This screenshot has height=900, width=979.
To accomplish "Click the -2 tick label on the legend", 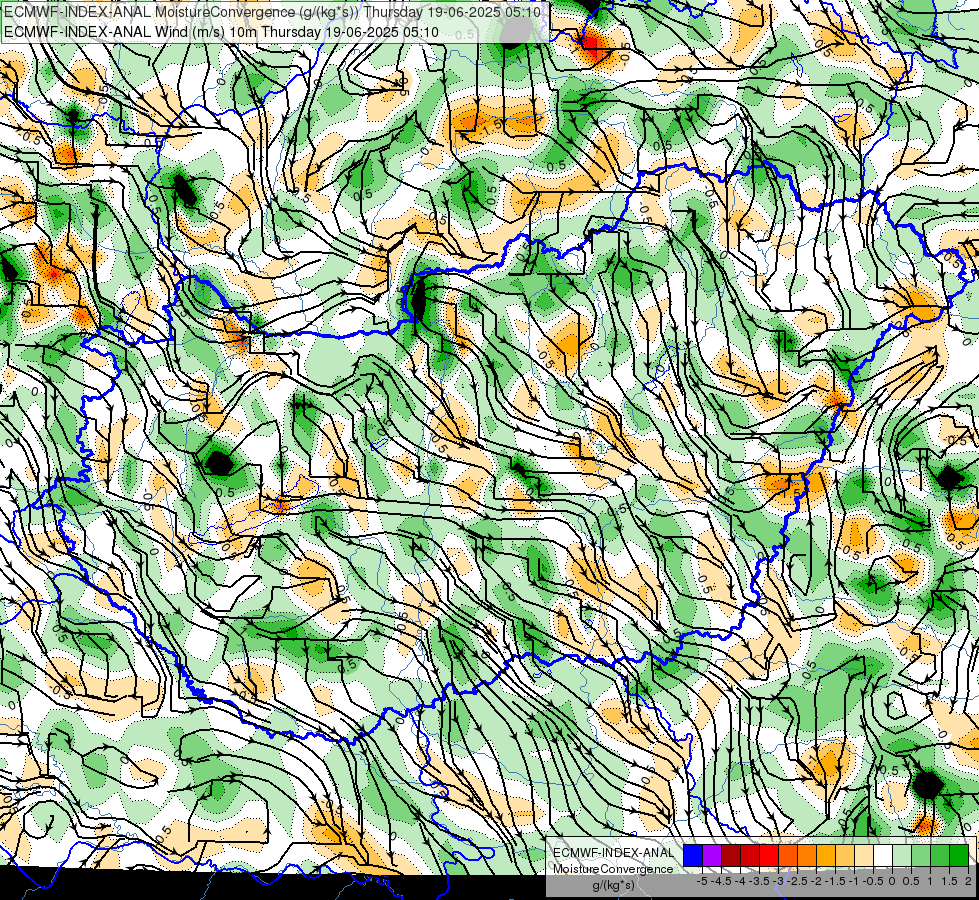I will coord(816,881).
